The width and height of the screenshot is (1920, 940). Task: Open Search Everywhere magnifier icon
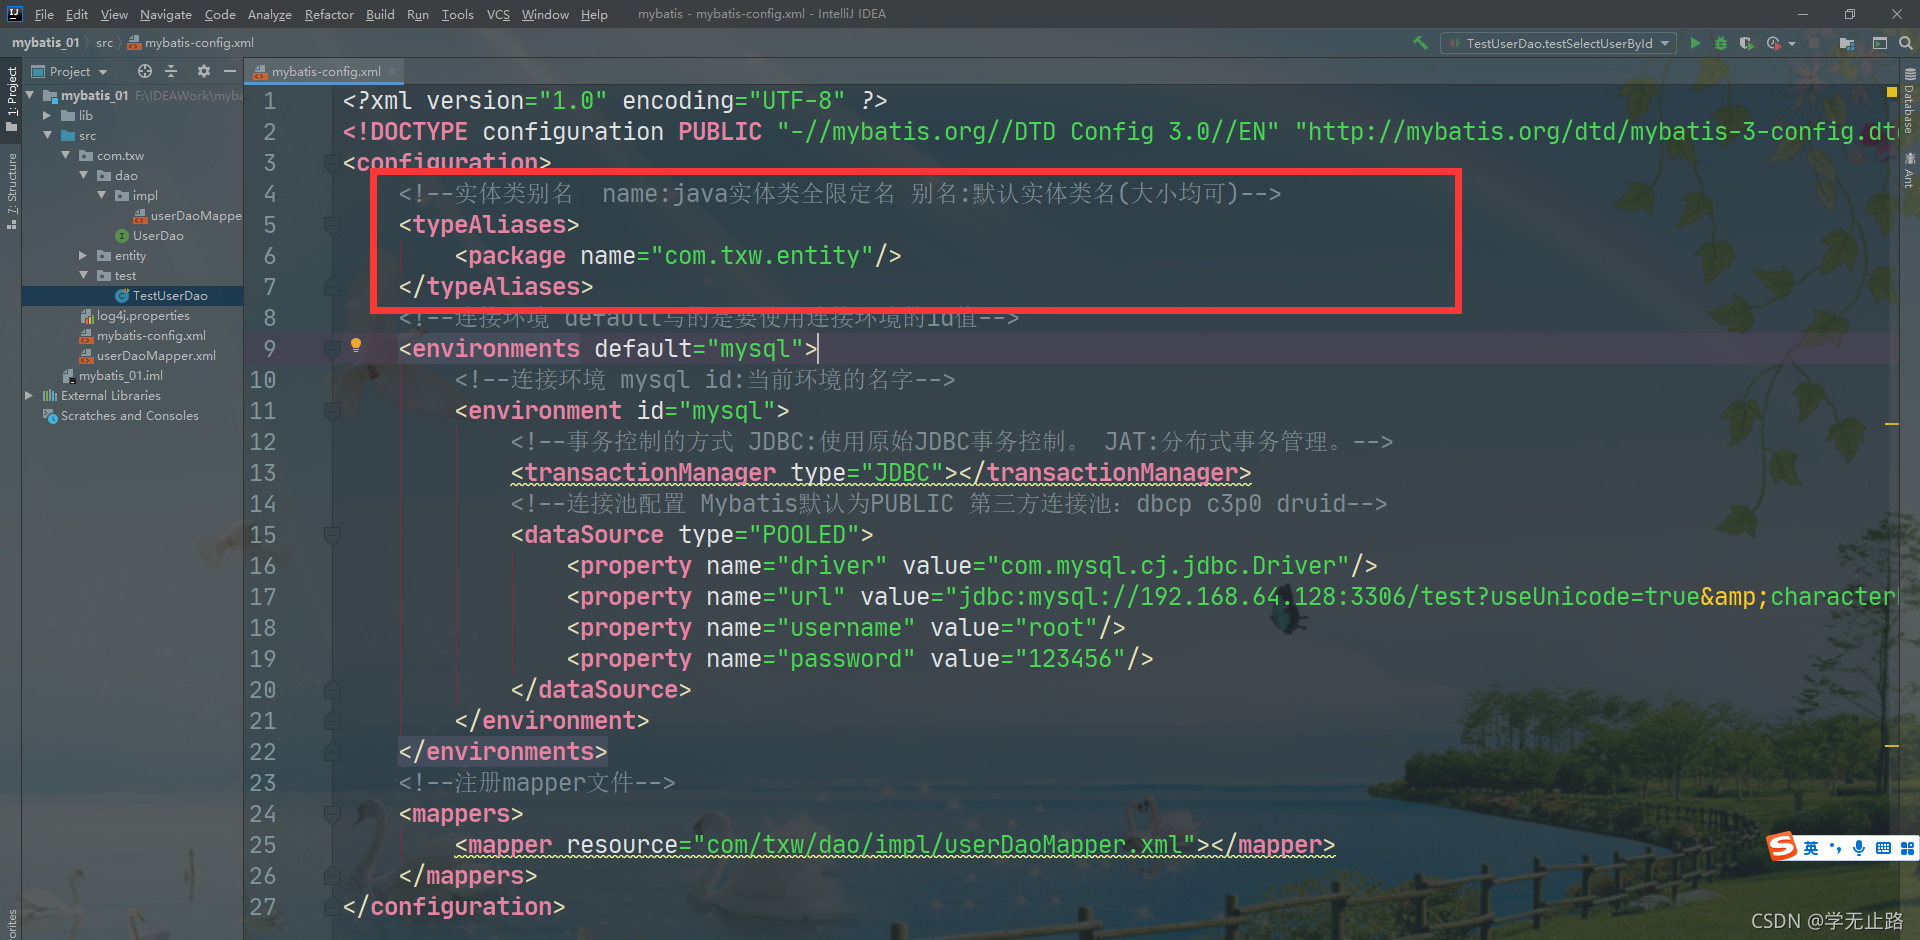click(x=1906, y=43)
